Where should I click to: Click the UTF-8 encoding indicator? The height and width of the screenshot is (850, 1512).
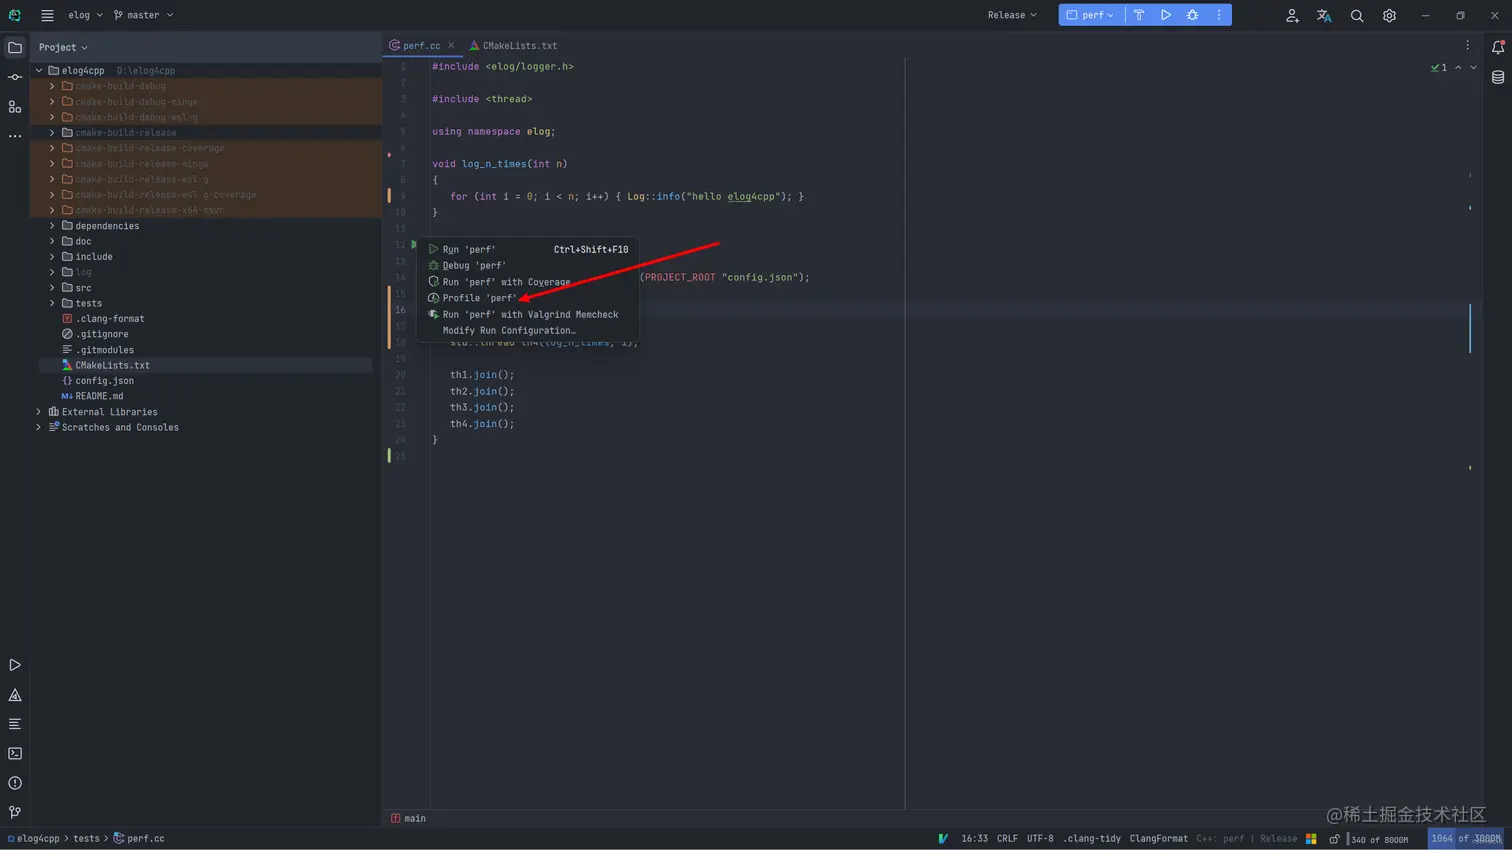pos(1040,839)
